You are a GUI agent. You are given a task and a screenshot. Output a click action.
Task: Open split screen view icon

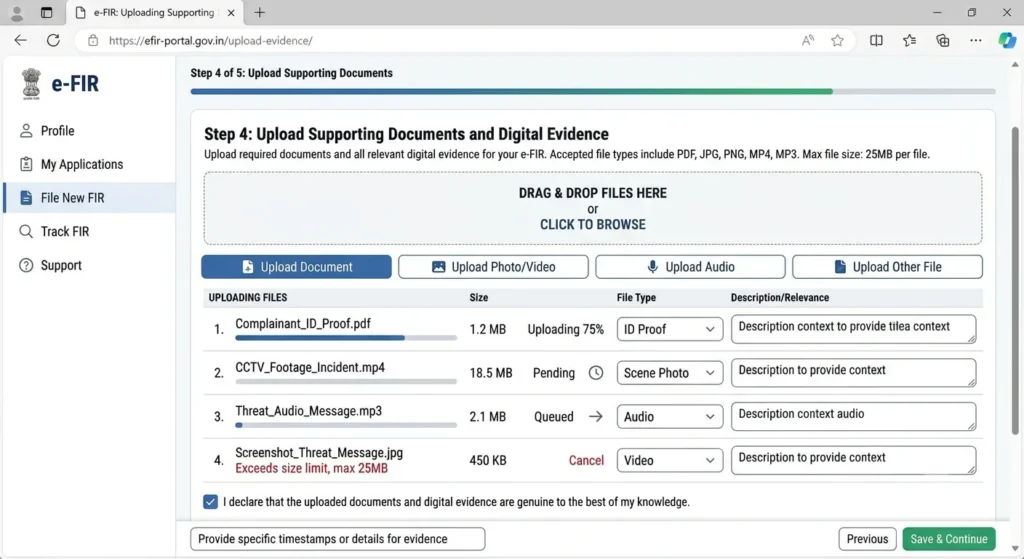(x=876, y=40)
